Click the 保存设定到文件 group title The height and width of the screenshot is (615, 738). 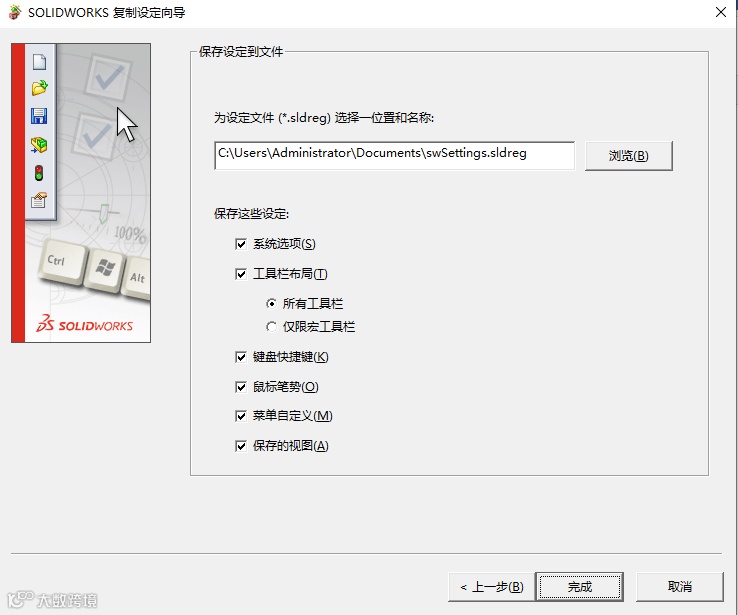[241, 52]
